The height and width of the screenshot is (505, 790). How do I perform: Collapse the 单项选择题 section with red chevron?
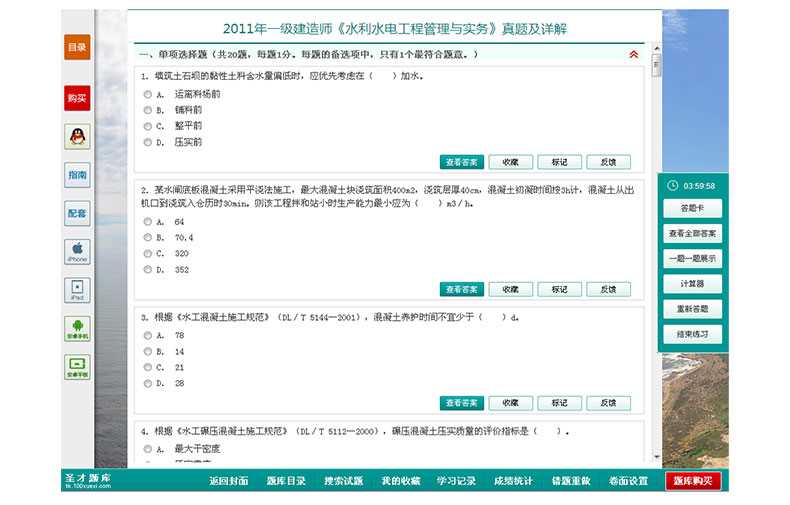[633, 54]
